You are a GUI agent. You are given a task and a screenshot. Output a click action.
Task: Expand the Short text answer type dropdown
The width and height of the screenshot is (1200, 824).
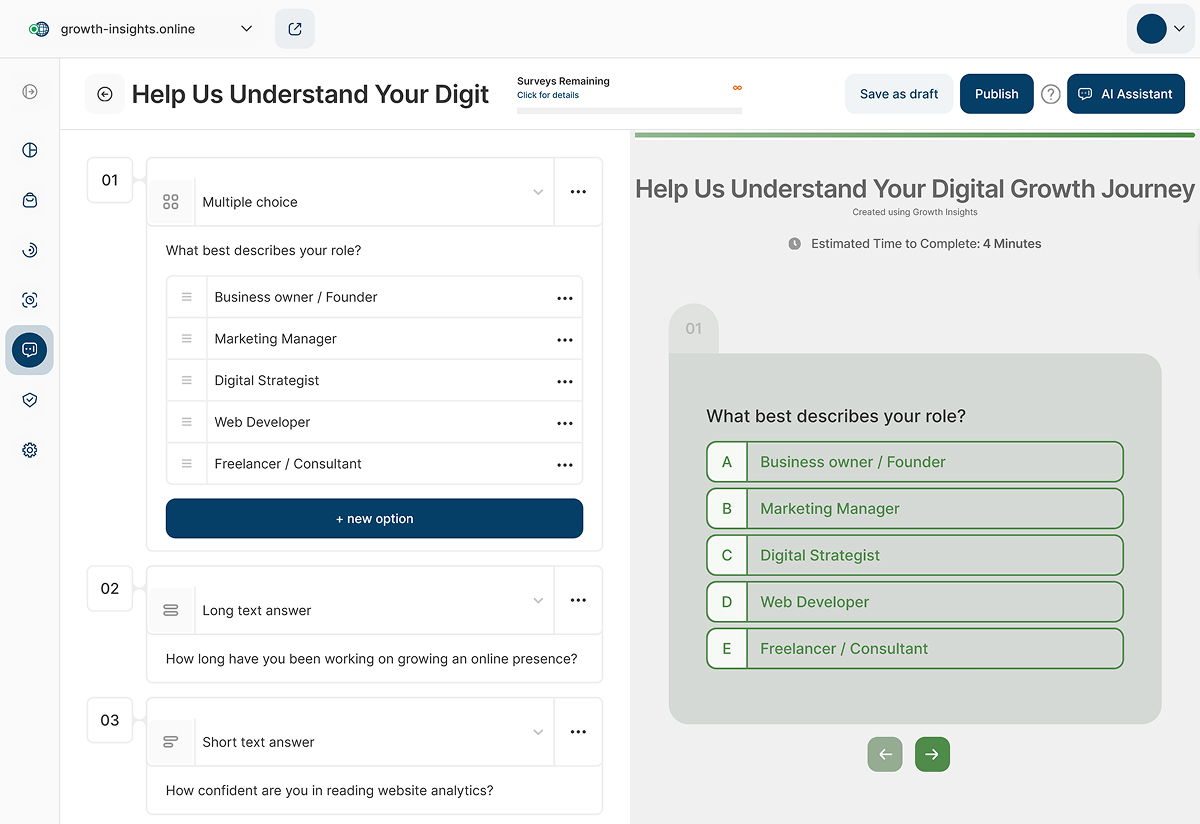(x=538, y=732)
